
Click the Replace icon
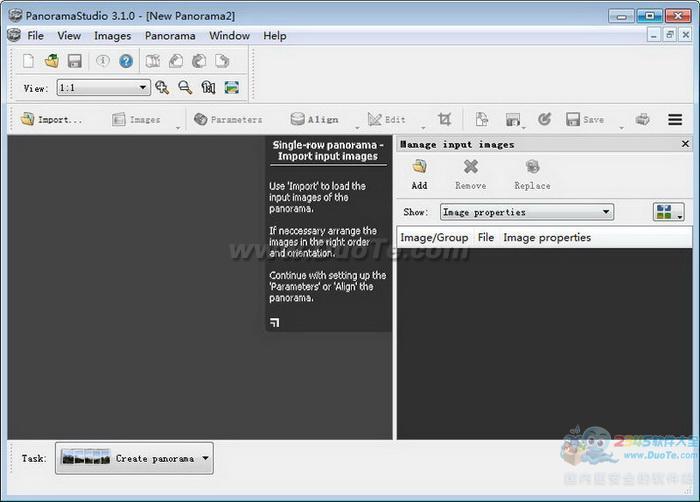point(532,167)
